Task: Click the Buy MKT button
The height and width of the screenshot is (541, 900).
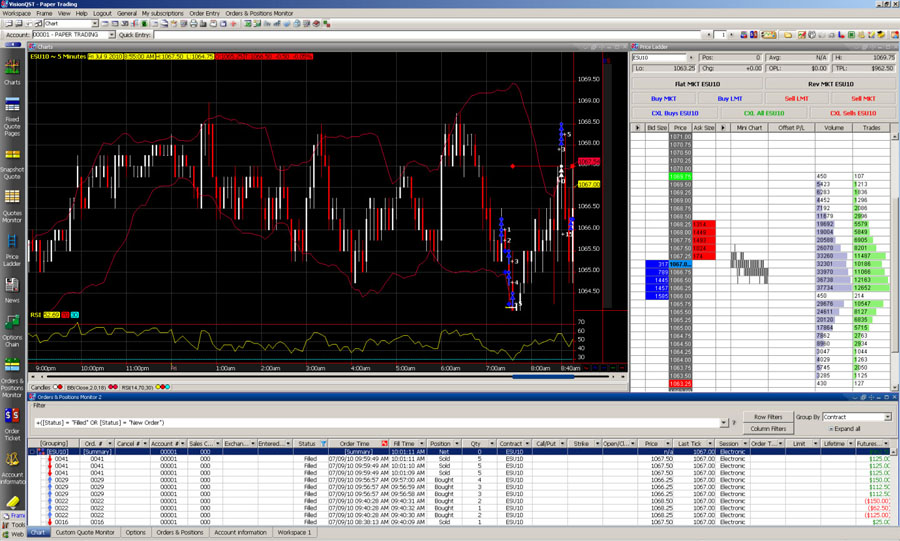Action: click(663, 99)
